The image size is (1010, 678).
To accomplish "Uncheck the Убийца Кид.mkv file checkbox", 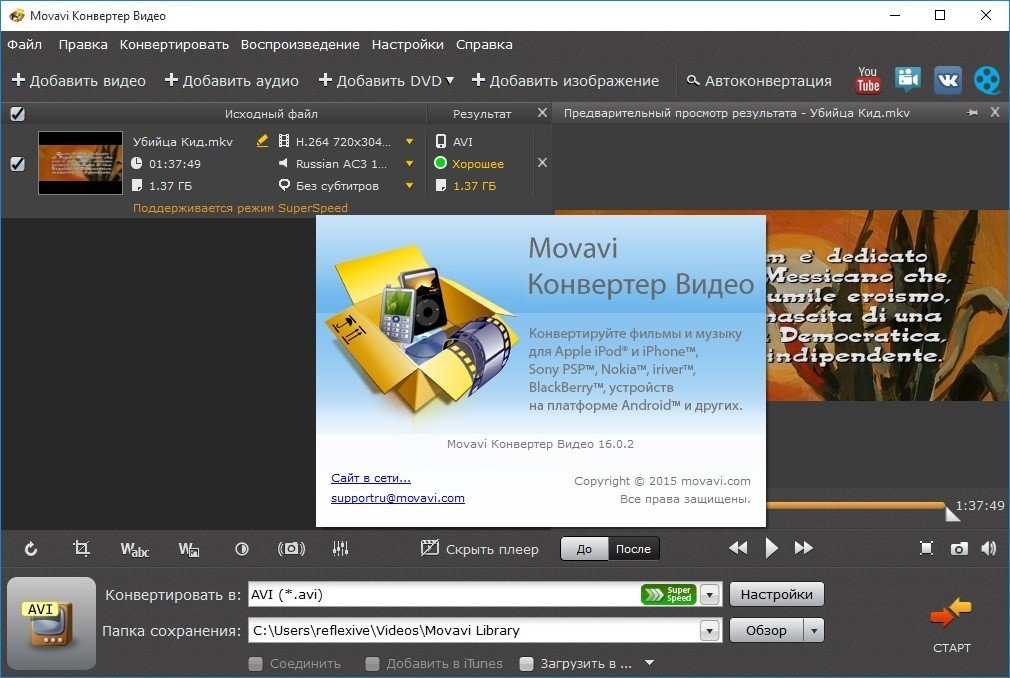I will [17, 164].
